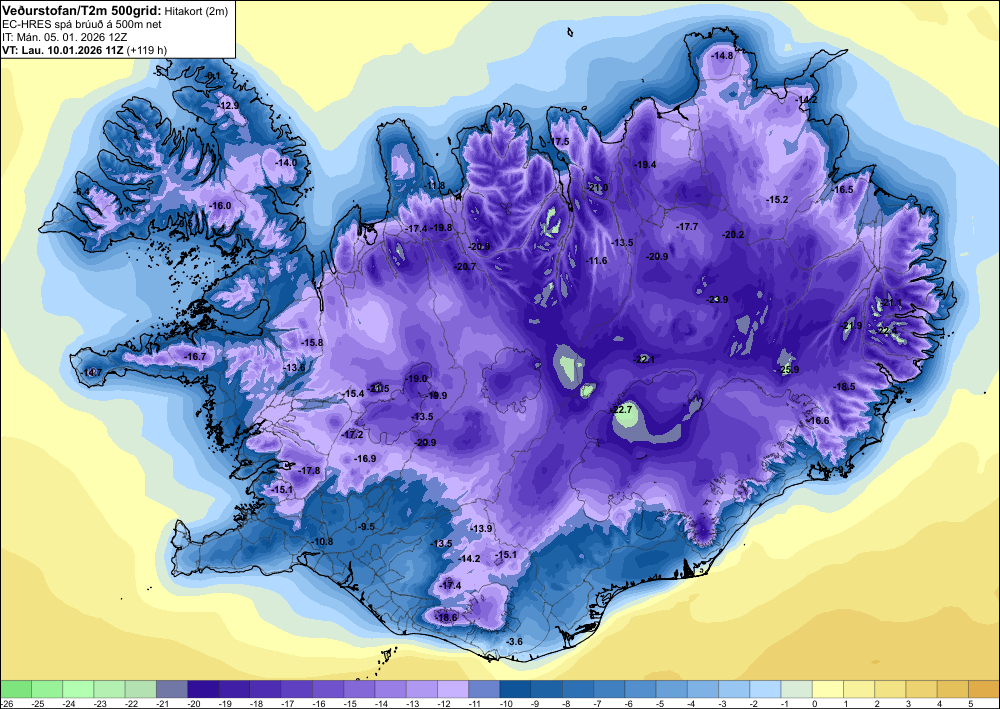Click the -15.8 temperature label
This screenshot has width=1000, height=709.
312,343
